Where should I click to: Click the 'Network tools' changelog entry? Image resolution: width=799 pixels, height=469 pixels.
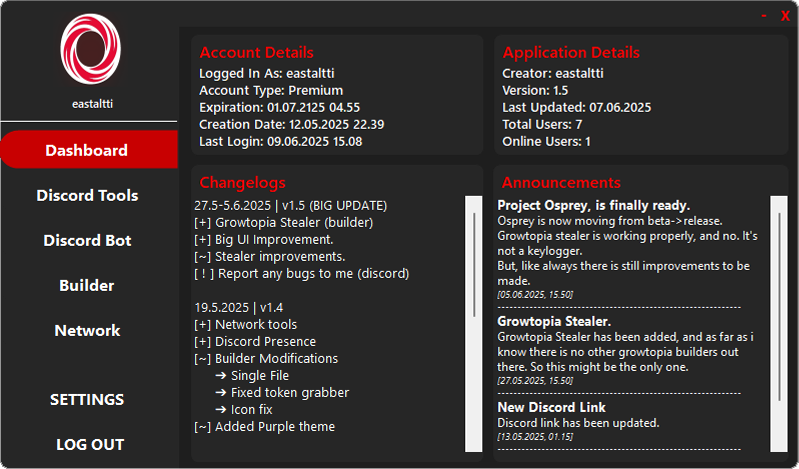245,325
